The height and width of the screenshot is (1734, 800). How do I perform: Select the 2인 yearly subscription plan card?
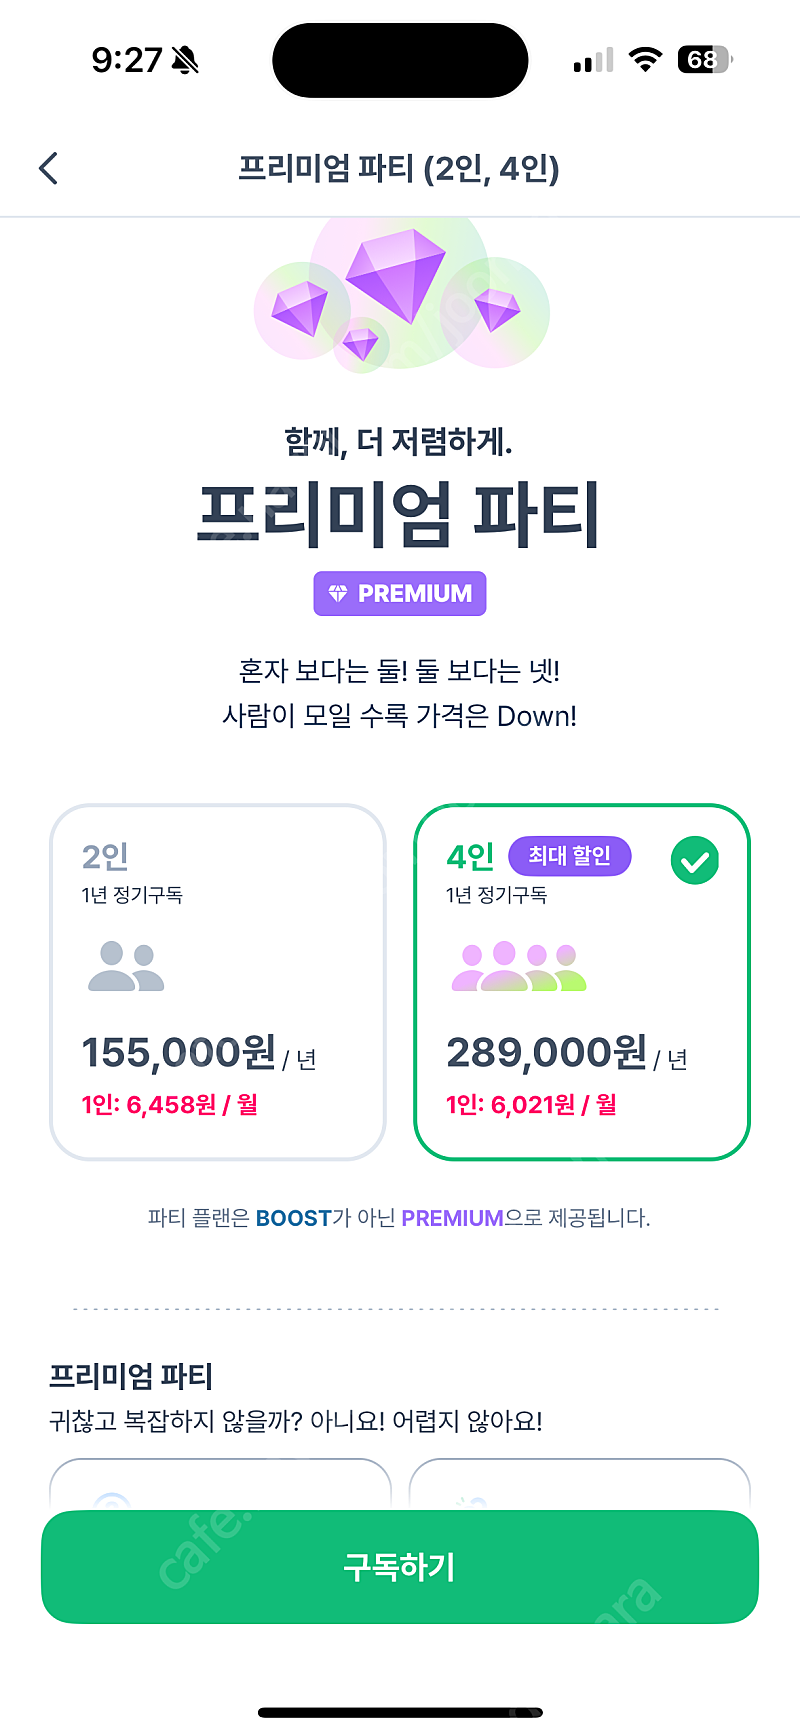click(x=218, y=982)
